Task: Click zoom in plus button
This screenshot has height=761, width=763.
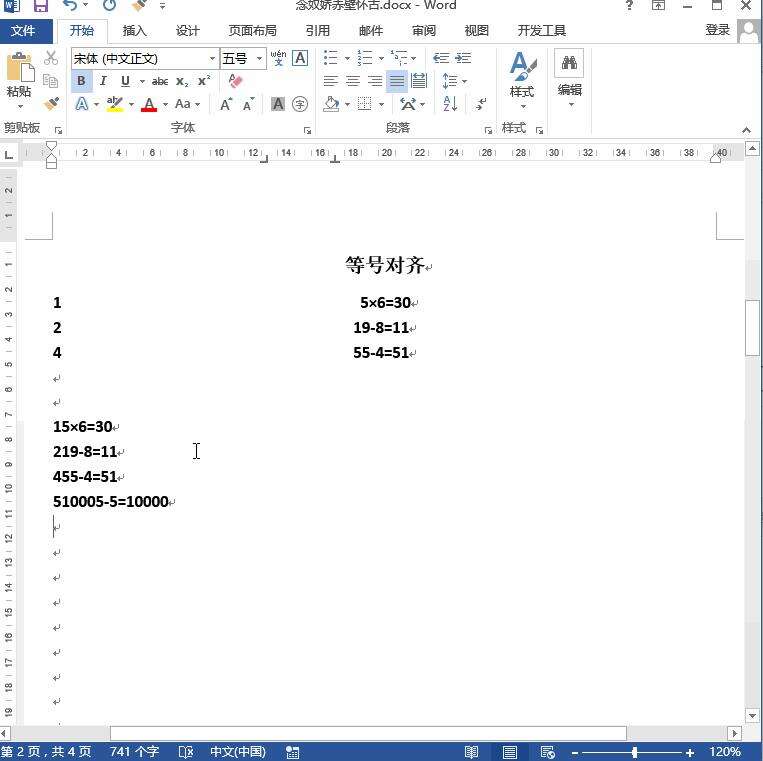Action: coord(690,752)
